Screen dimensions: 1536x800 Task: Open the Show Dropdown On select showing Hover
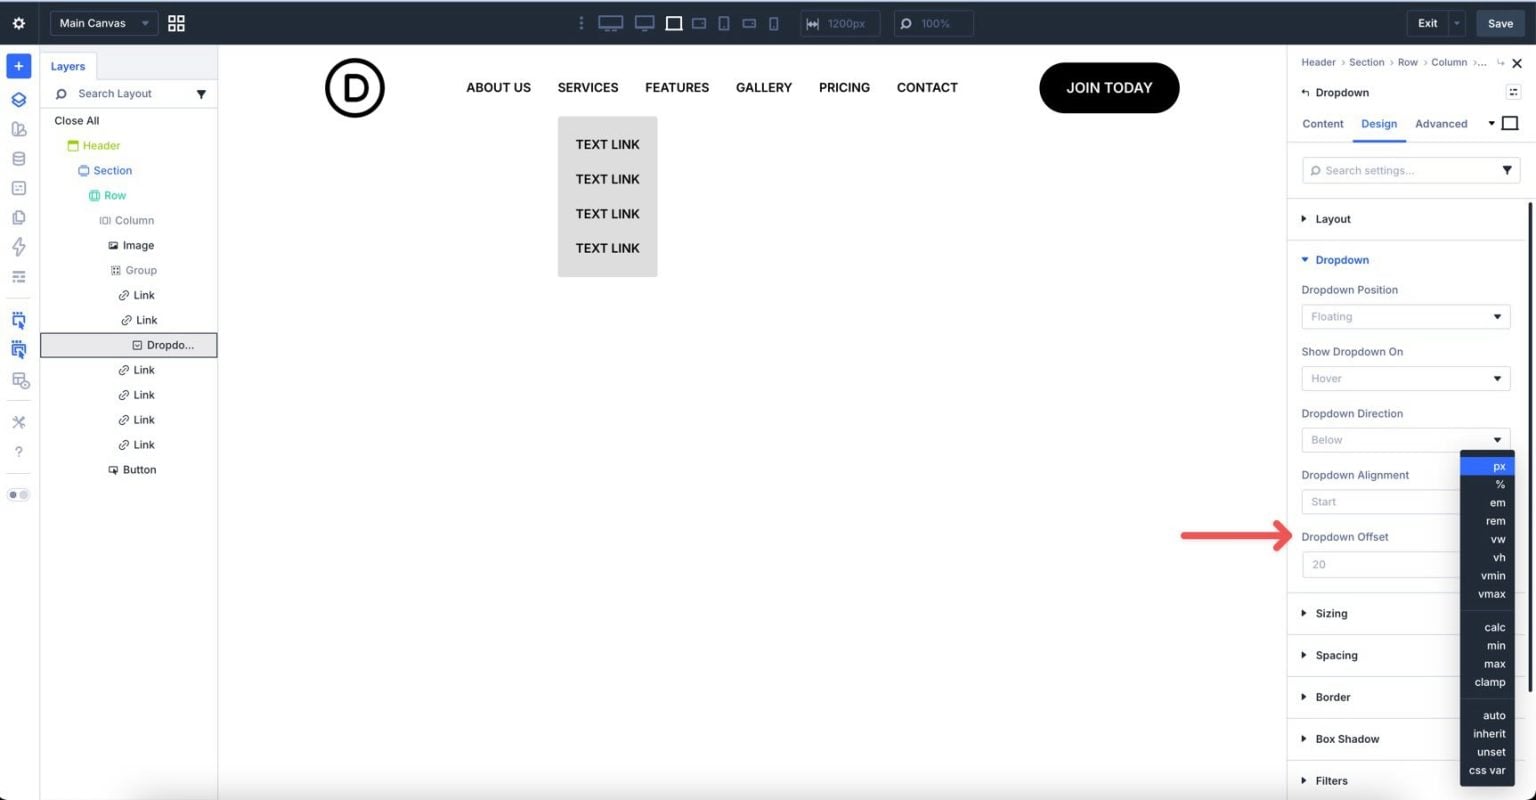click(x=1405, y=379)
